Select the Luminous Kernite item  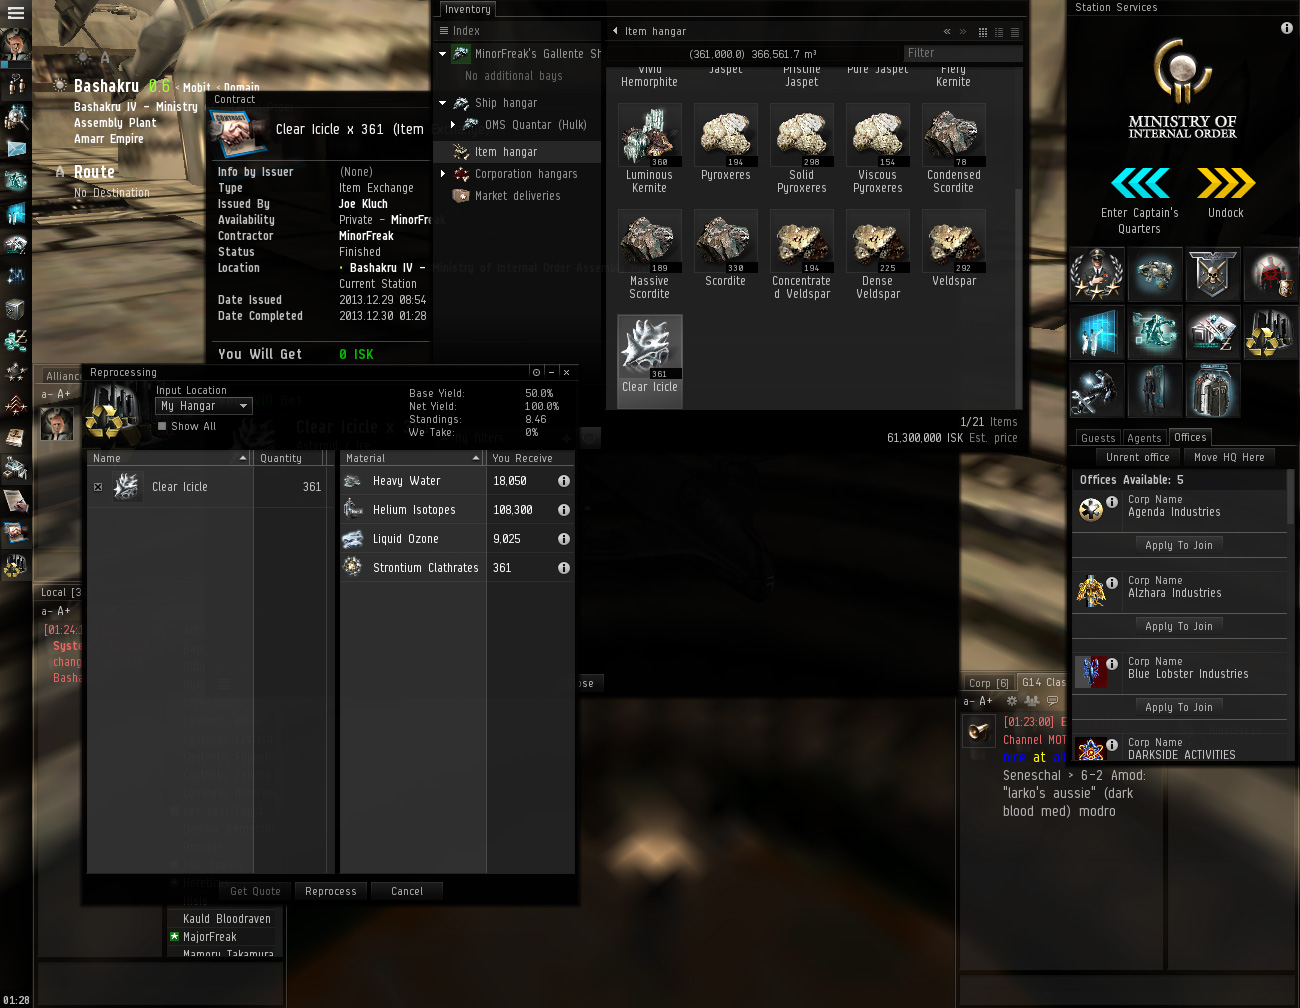coord(650,148)
